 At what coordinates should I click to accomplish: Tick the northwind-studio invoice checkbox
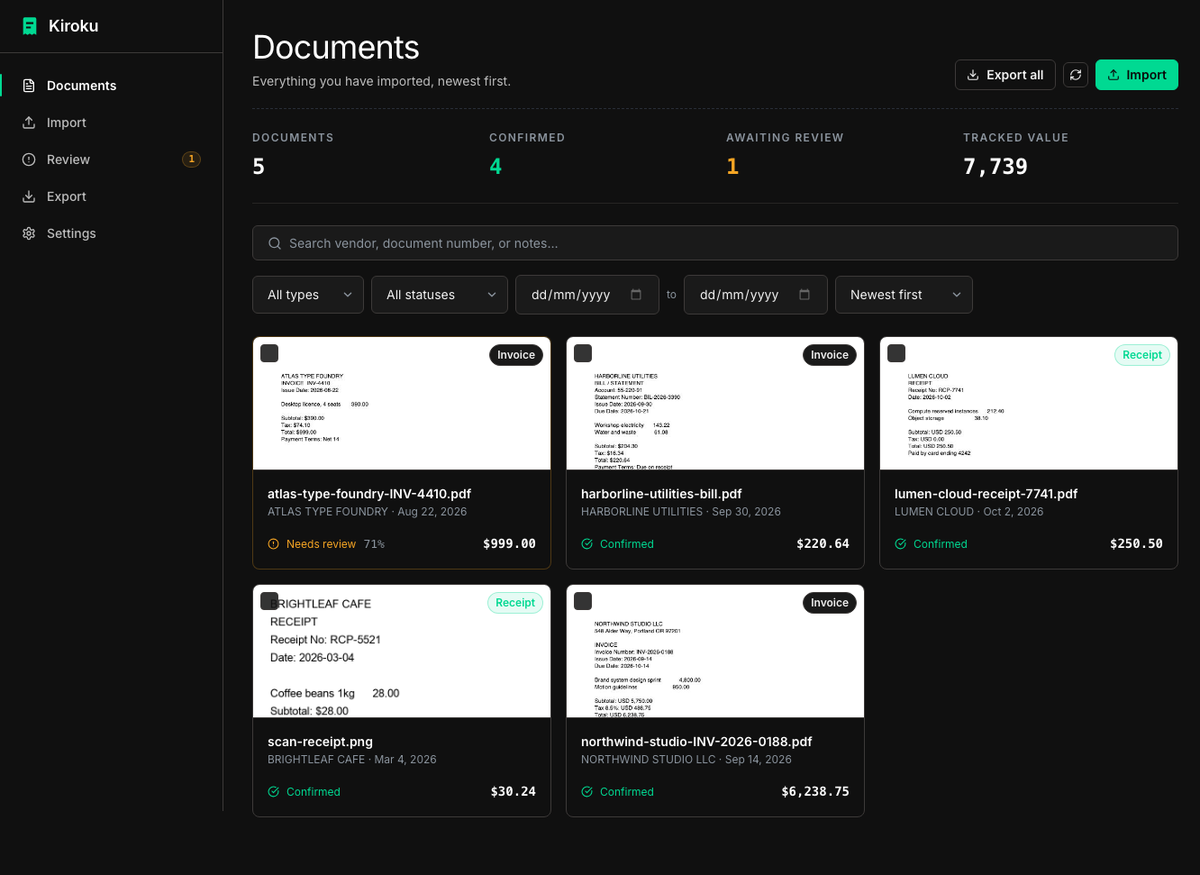point(583,601)
